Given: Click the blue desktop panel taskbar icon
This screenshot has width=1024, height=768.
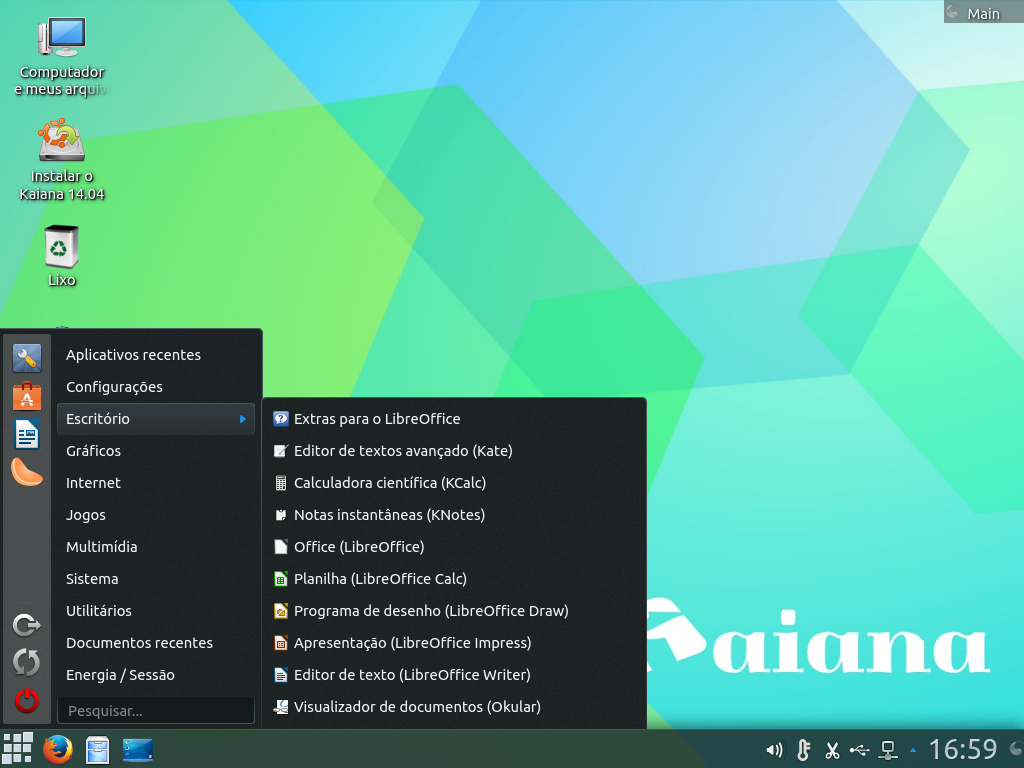Looking at the screenshot, I should click(138, 750).
